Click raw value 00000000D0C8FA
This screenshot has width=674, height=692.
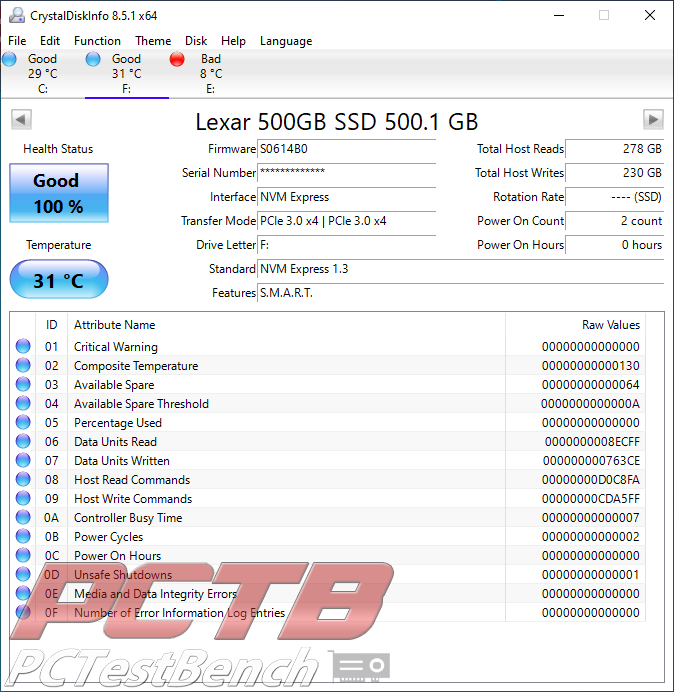[x=591, y=480]
